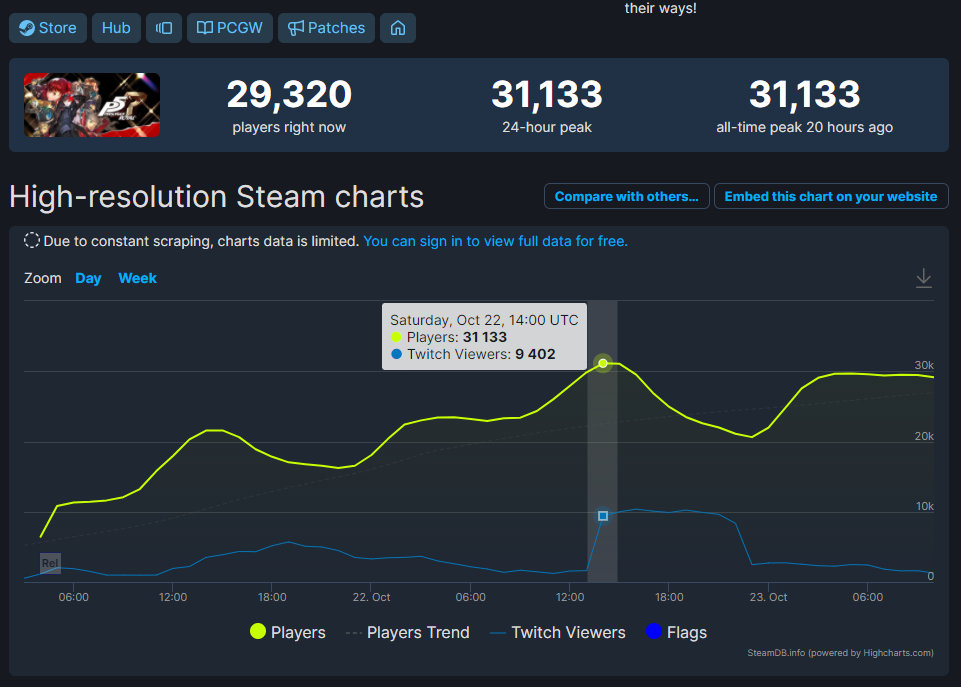The width and height of the screenshot is (961, 687).
Task: Click the home icon in the top navigation
Action: coord(397,27)
